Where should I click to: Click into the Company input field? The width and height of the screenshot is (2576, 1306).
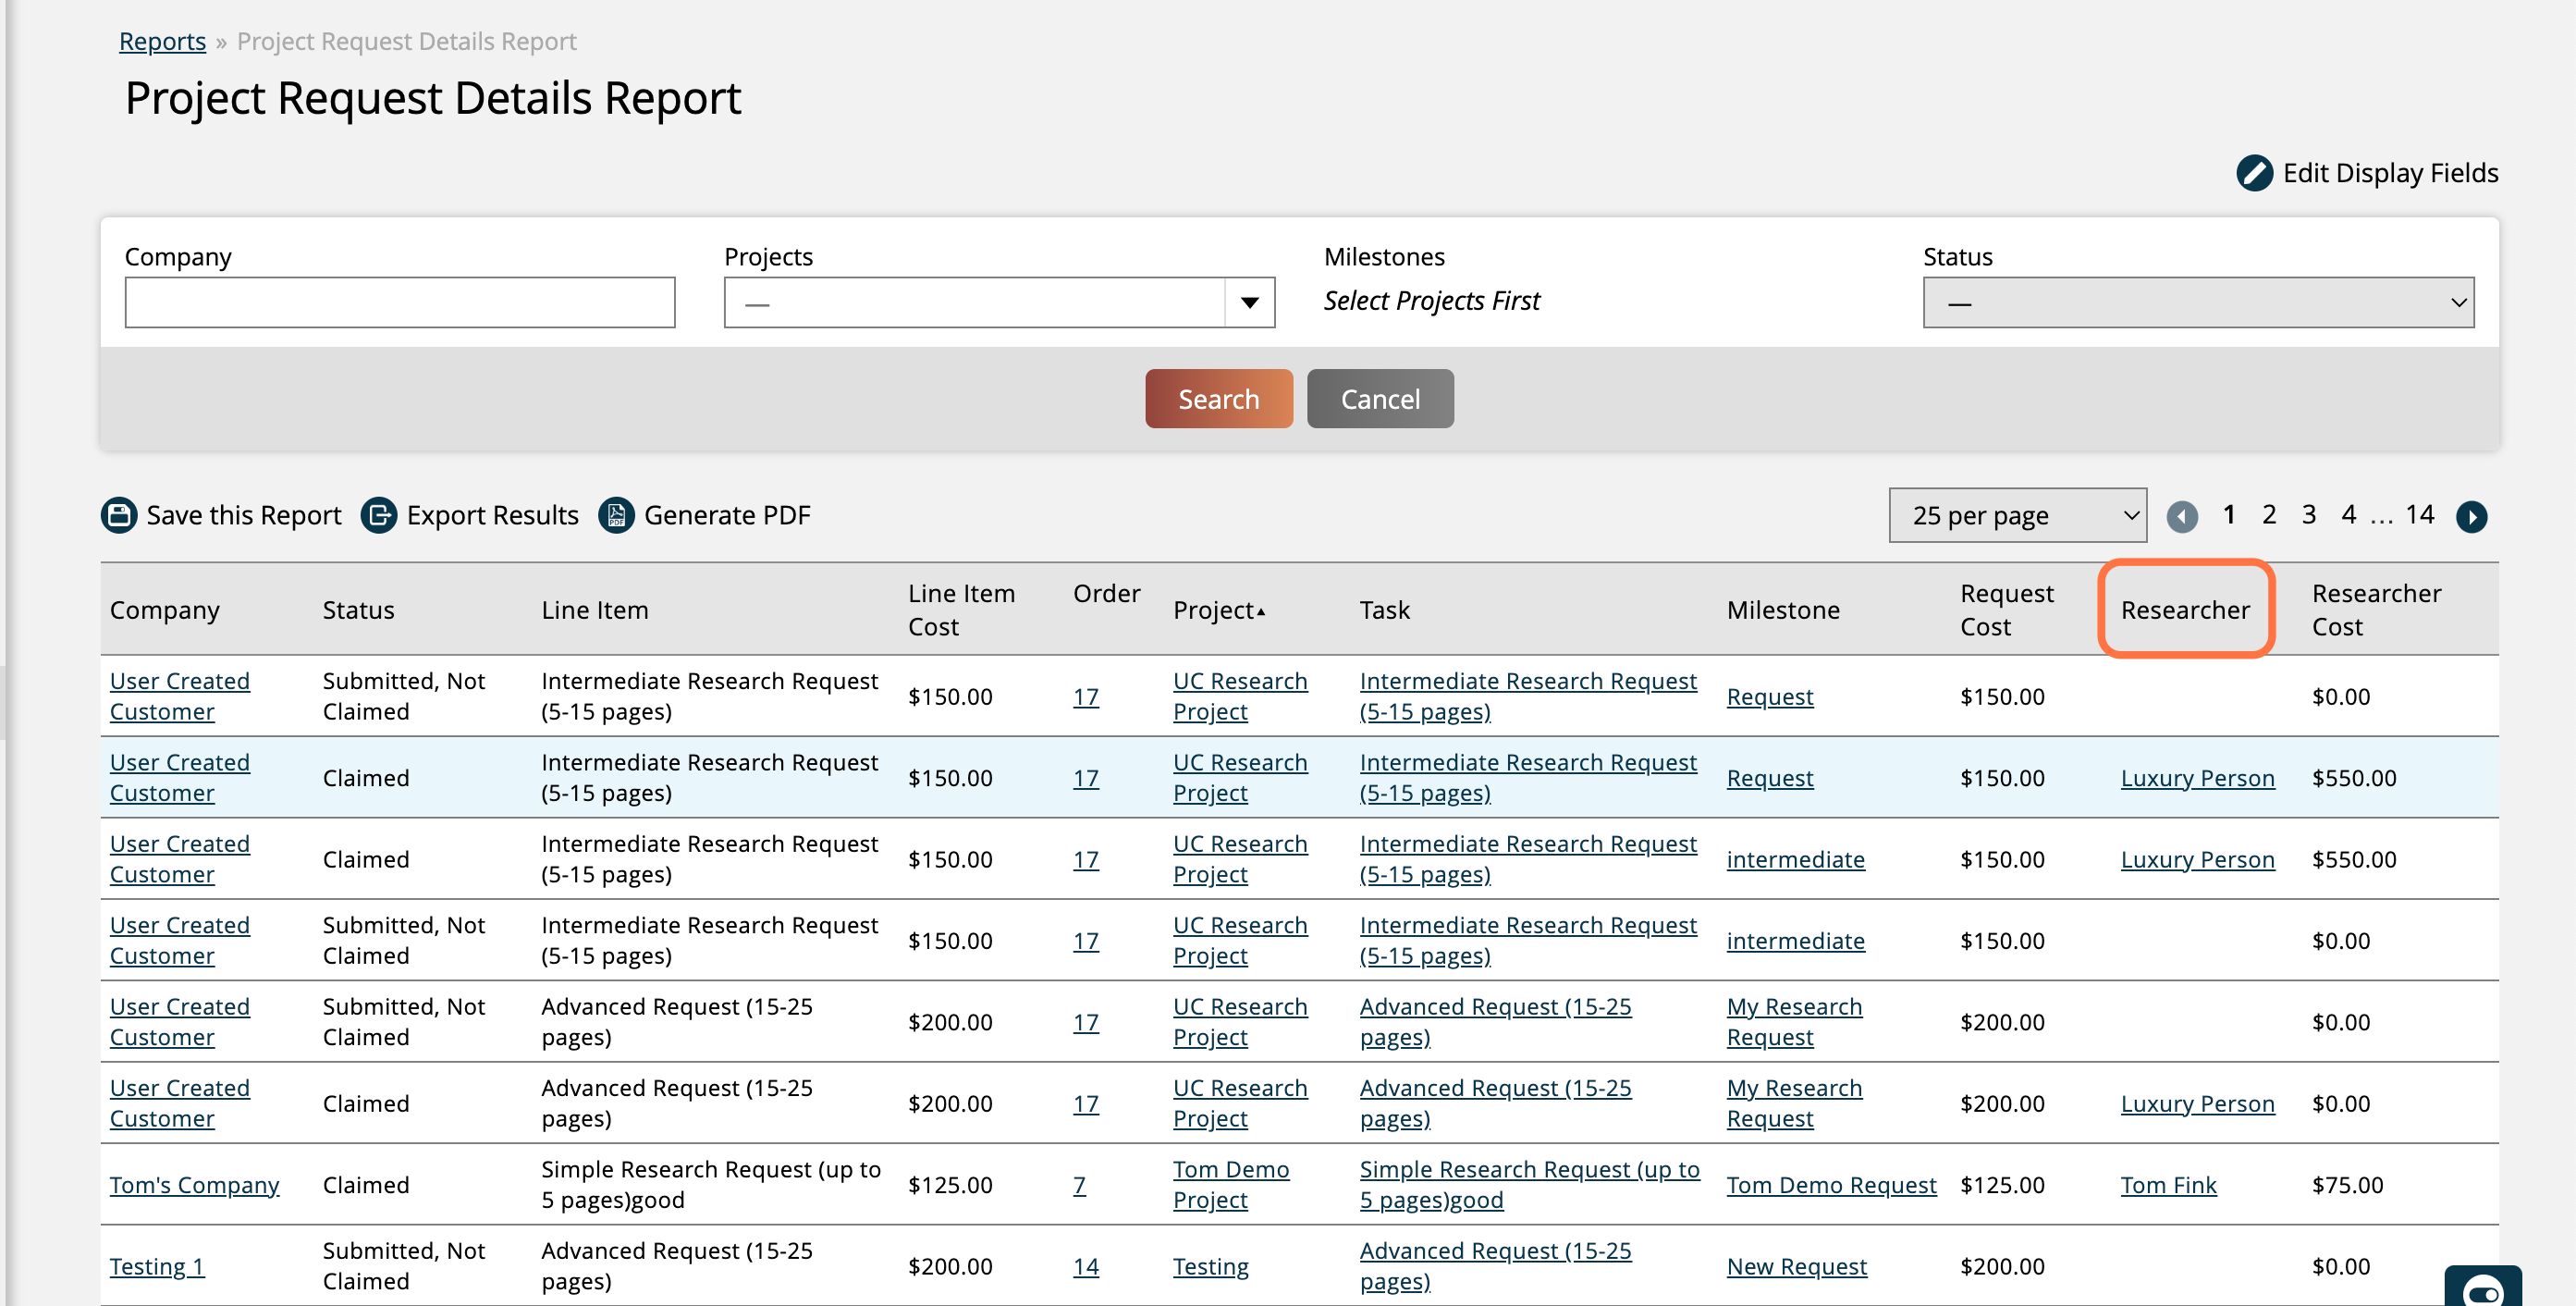pos(400,302)
